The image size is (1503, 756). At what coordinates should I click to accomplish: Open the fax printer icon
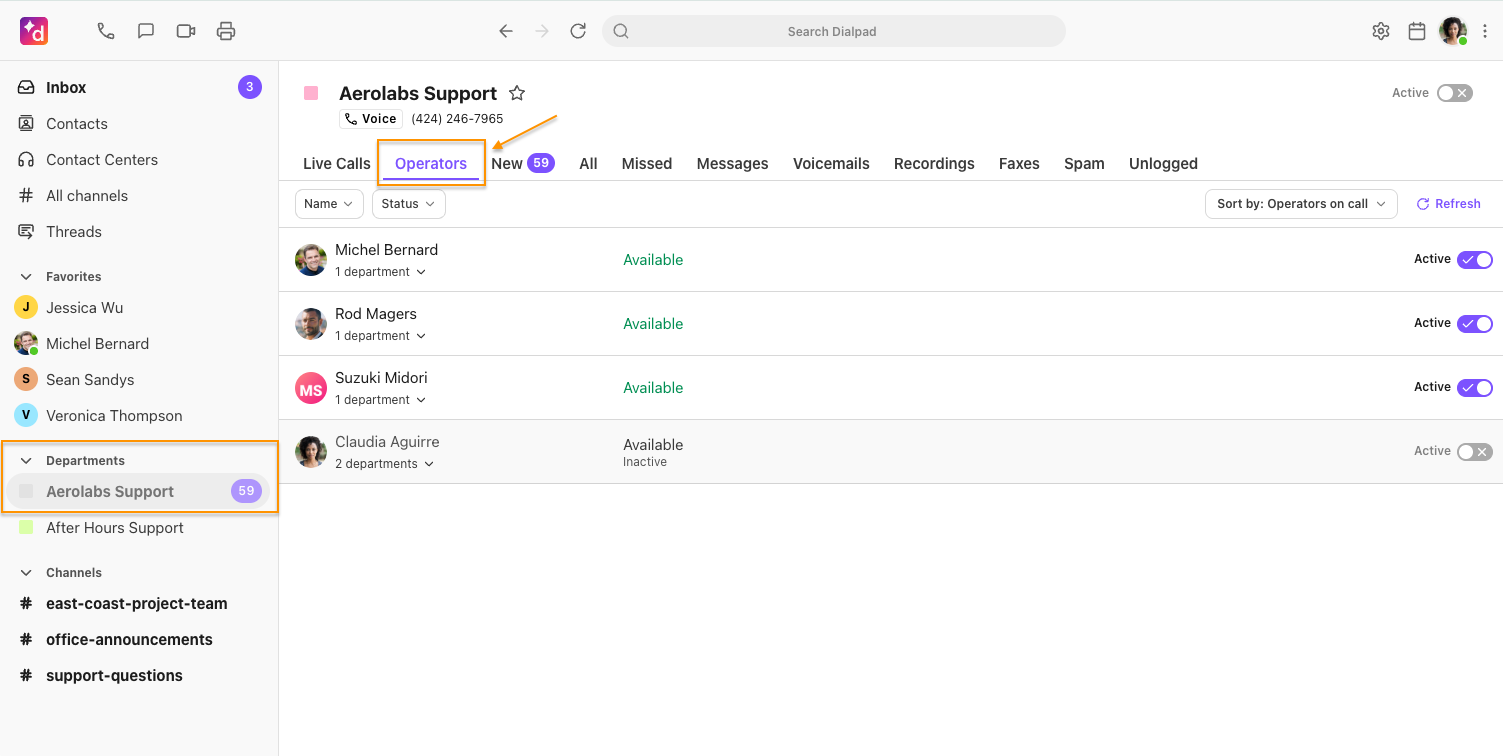click(x=226, y=31)
